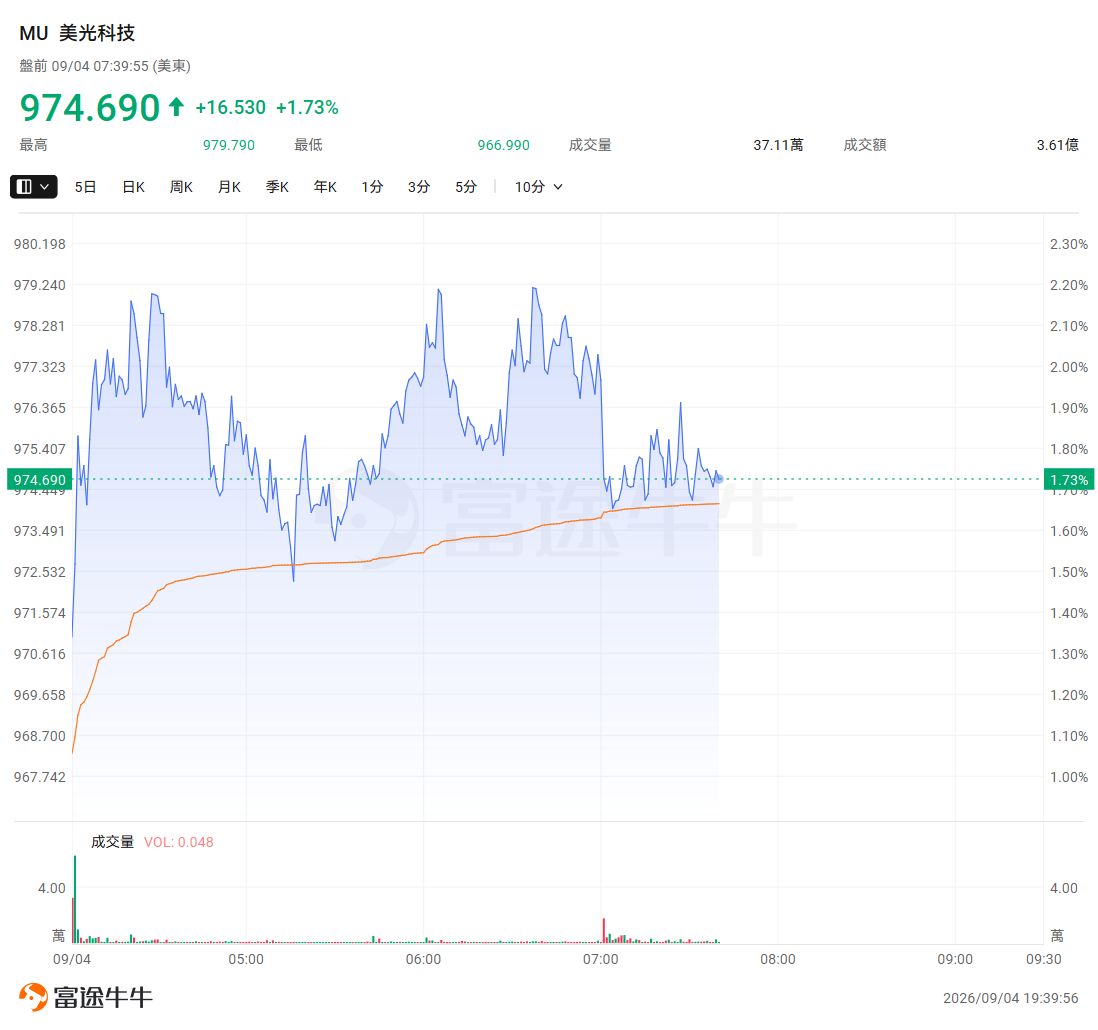
Task: Choose the 1分 interval
Action: [372, 187]
